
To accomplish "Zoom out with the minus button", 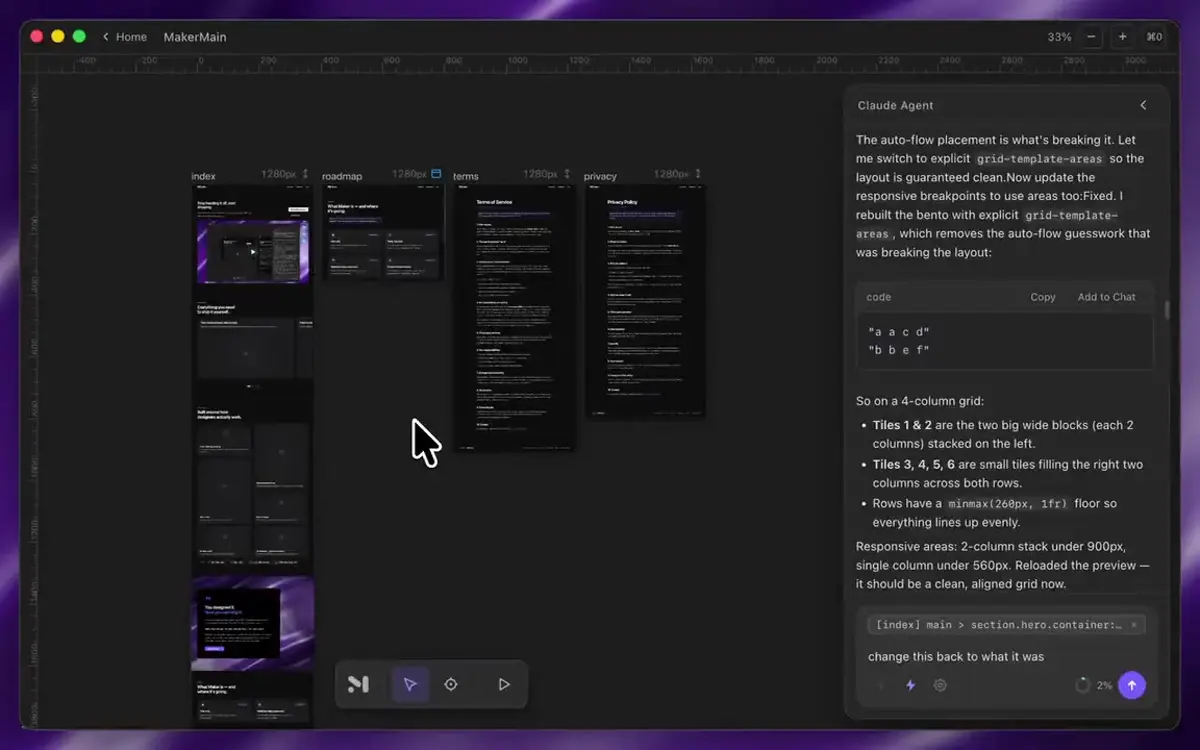I will [1091, 37].
